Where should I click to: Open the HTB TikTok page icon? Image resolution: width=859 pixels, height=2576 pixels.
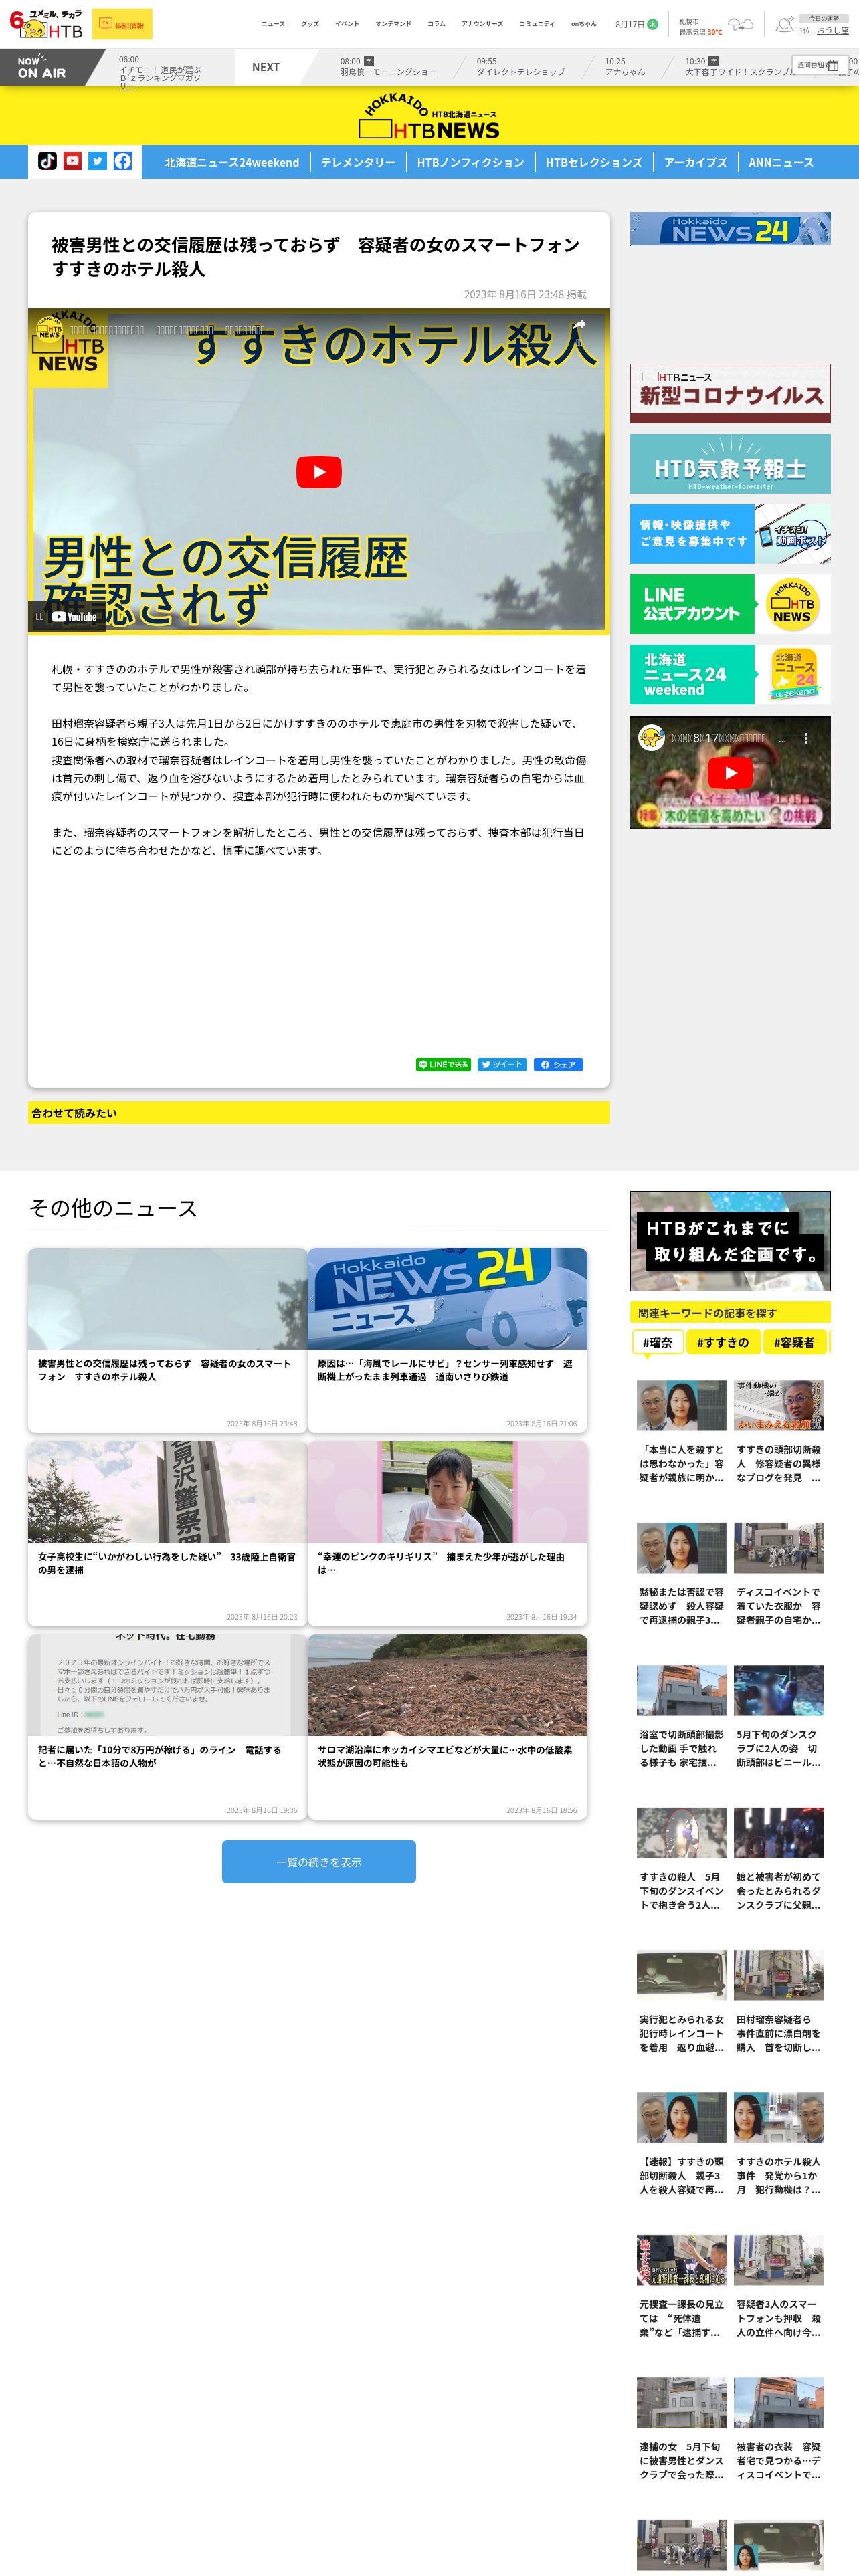coord(47,161)
